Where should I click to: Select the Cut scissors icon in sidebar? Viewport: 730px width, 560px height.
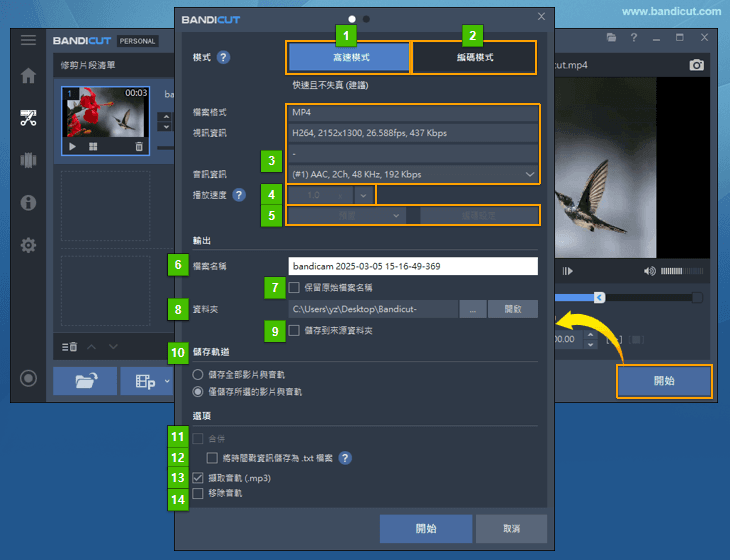28,118
